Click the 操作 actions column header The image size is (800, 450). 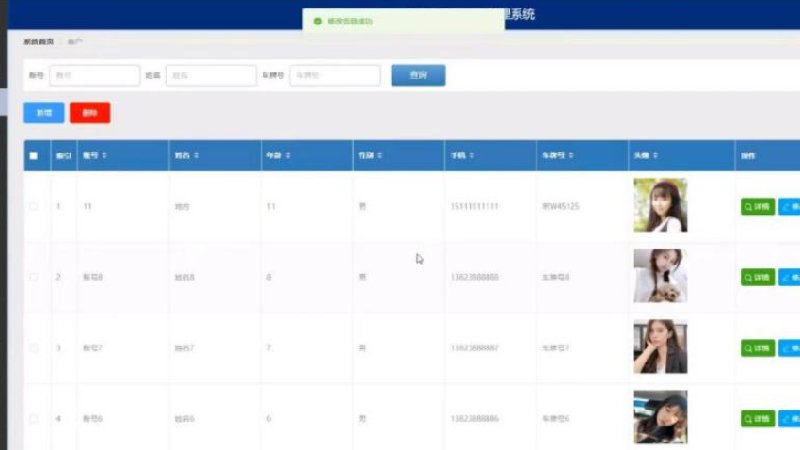point(748,156)
